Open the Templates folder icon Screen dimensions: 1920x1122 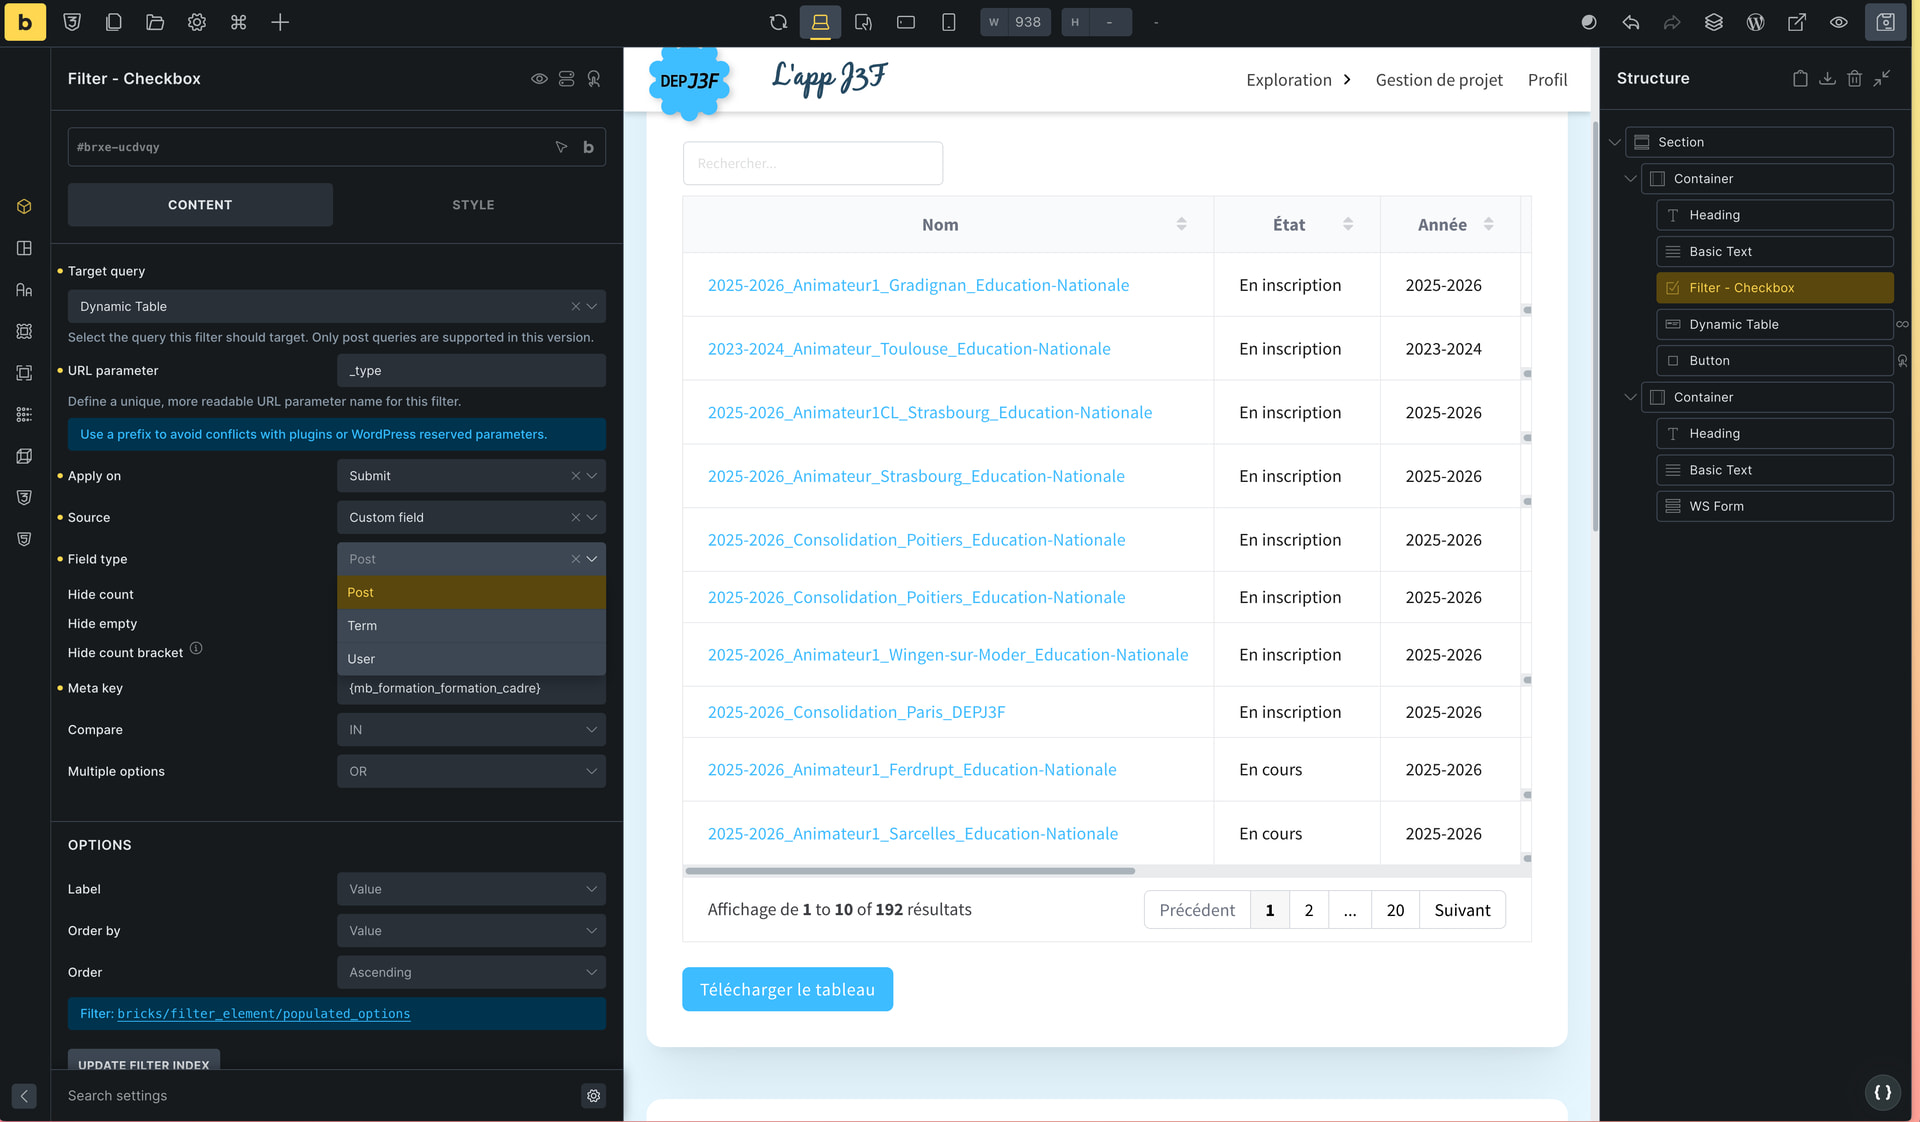point(155,22)
